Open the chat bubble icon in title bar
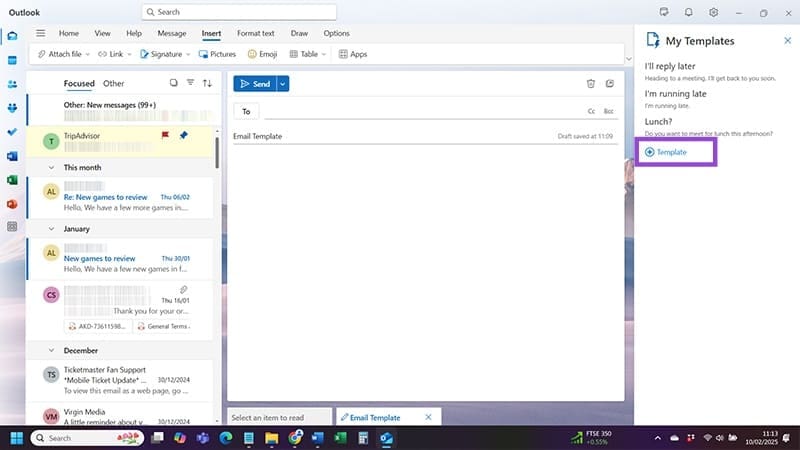The height and width of the screenshot is (450, 800). tap(664, 12)
